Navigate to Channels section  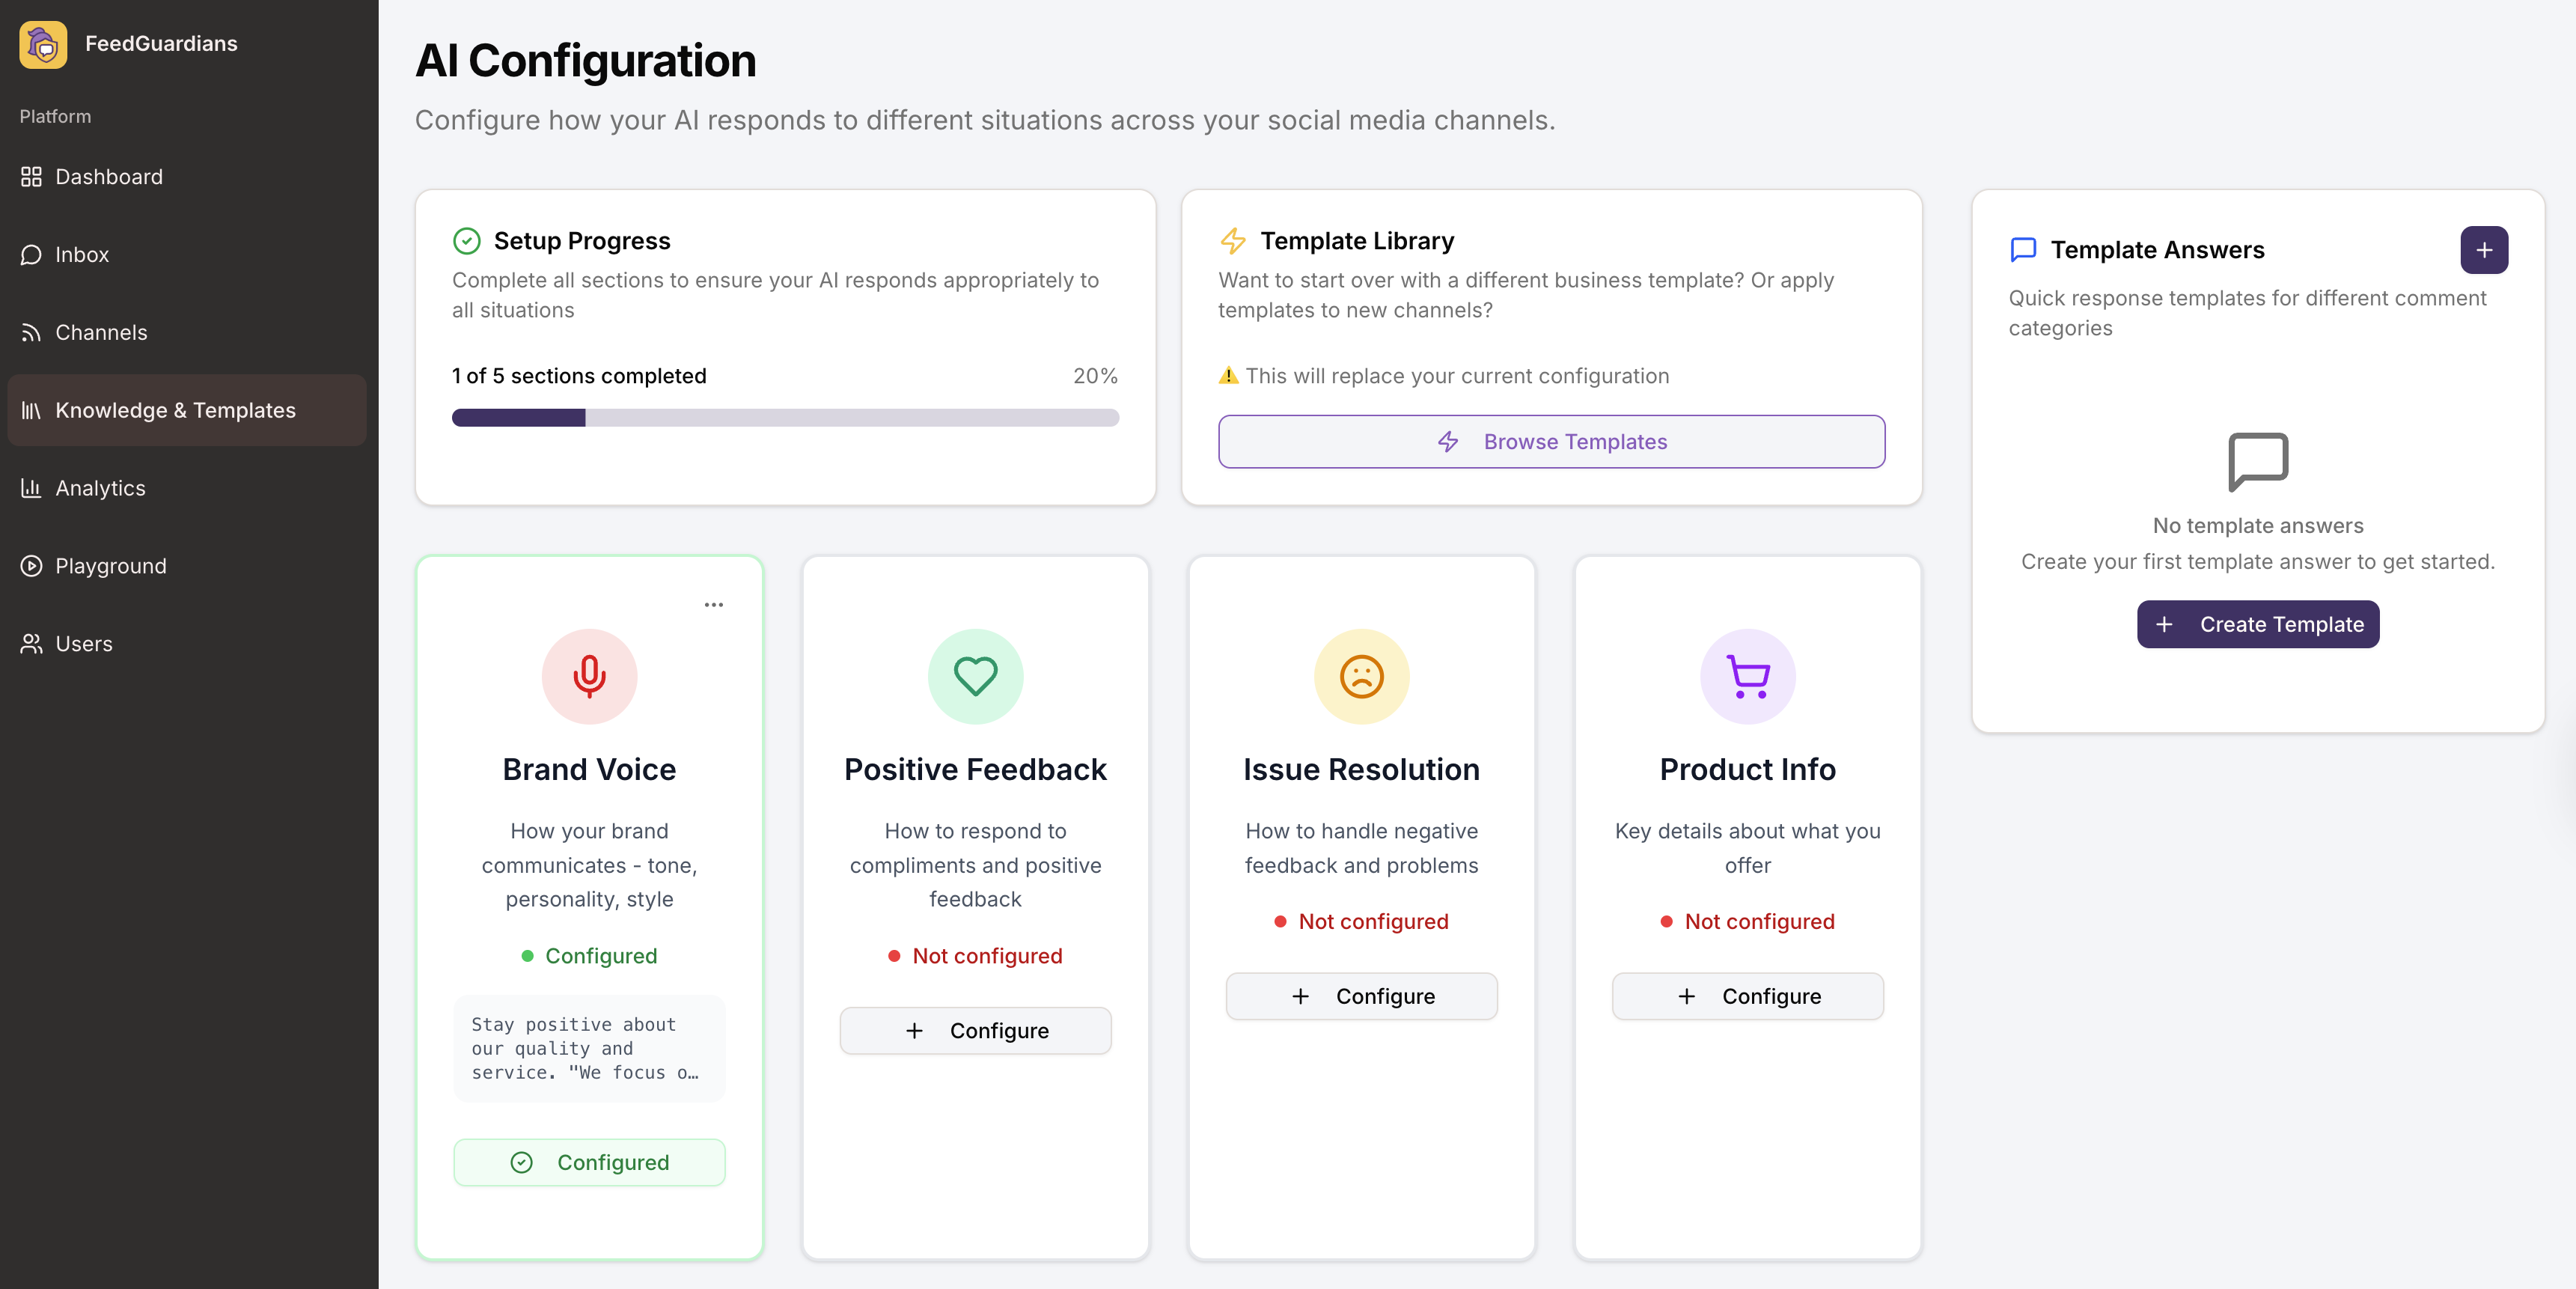coord(101,333)
